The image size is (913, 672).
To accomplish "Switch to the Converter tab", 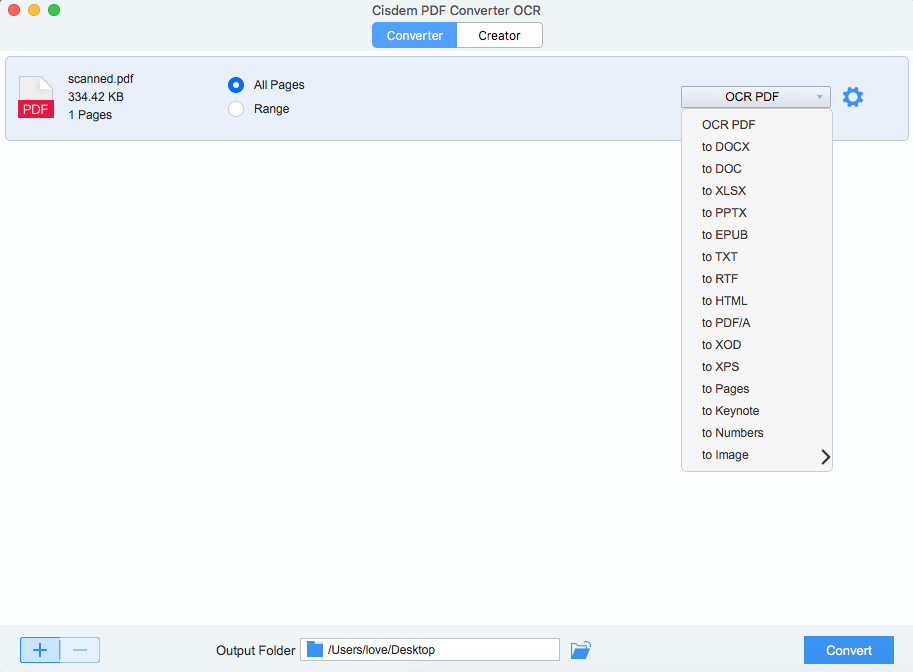I will point(415,36).
